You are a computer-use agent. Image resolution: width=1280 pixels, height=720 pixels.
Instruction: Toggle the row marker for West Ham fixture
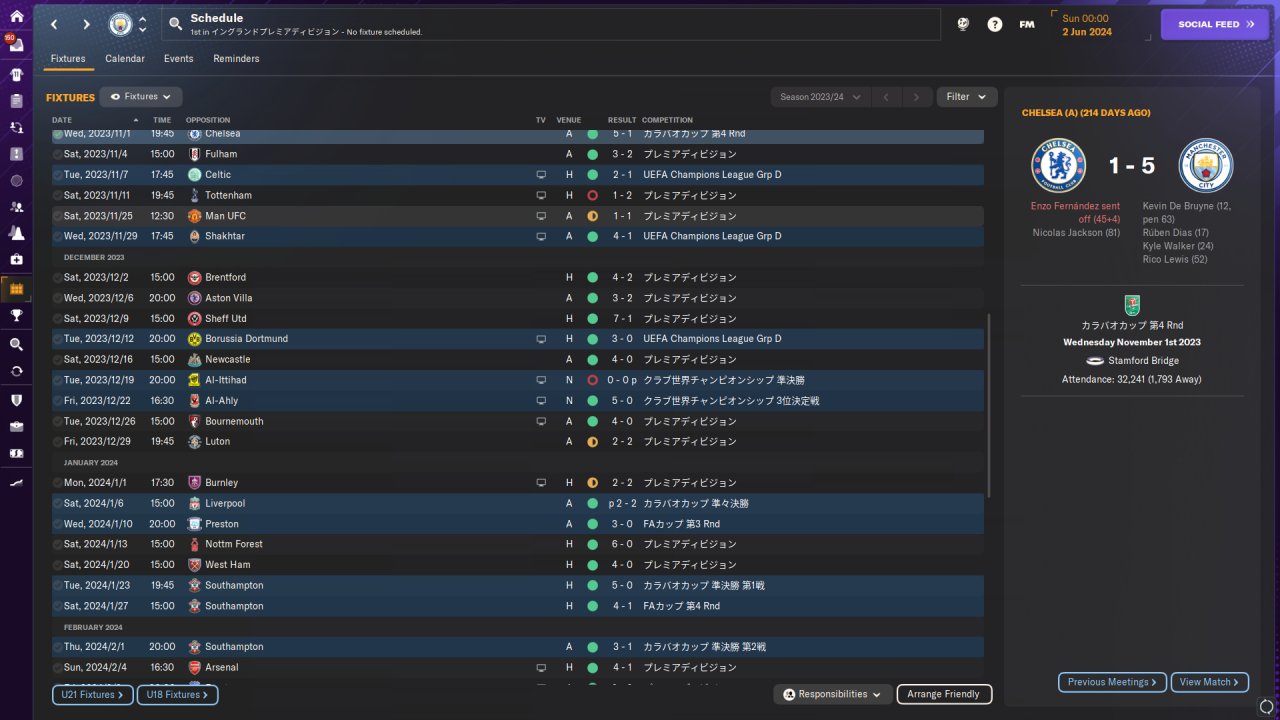click(58, 565)
